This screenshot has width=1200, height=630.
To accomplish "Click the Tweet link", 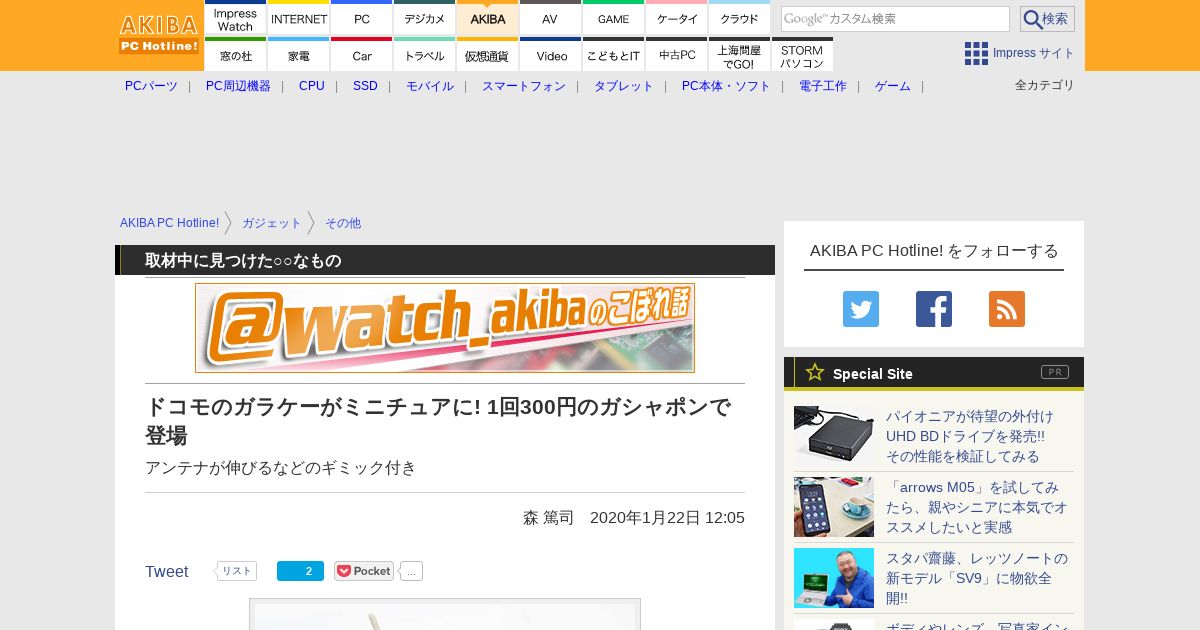I will click(x=167, y=572).
